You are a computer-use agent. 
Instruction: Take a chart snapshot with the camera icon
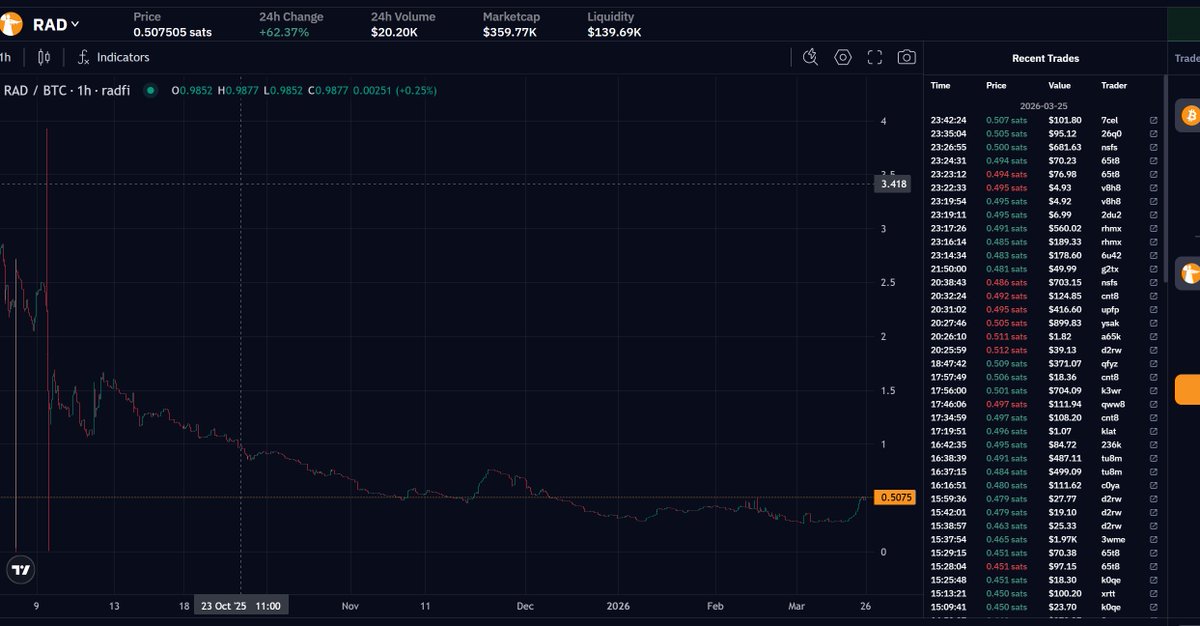pos(907,57)
